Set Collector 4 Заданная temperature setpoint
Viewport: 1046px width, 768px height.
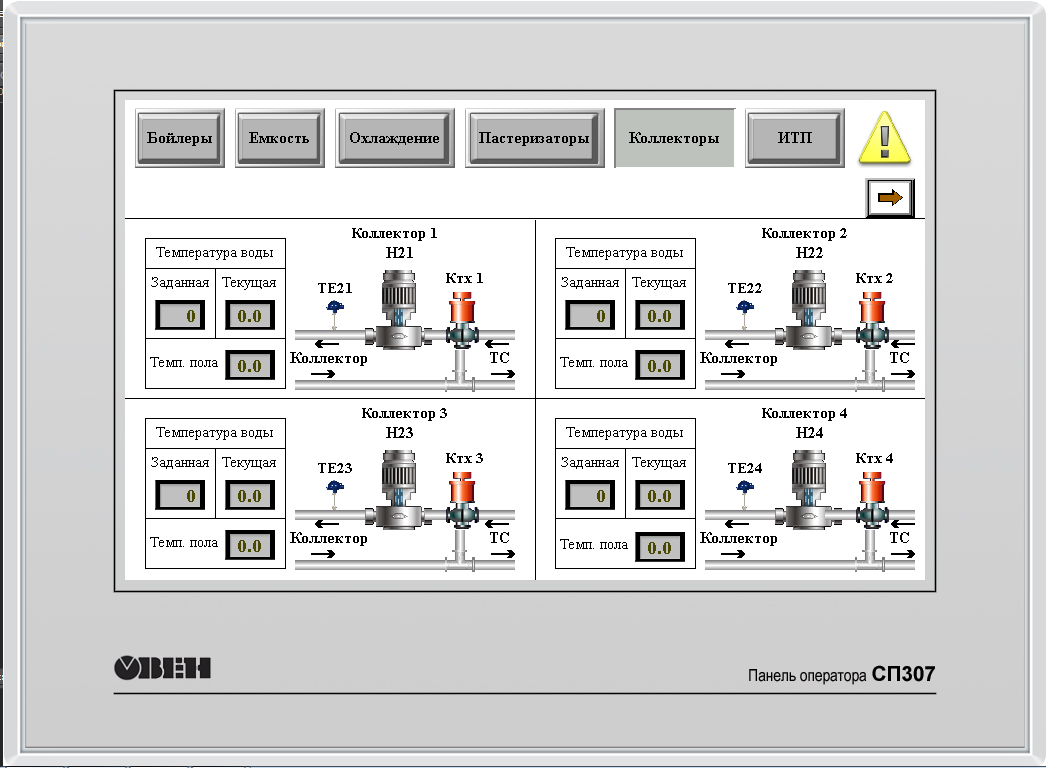591,496
